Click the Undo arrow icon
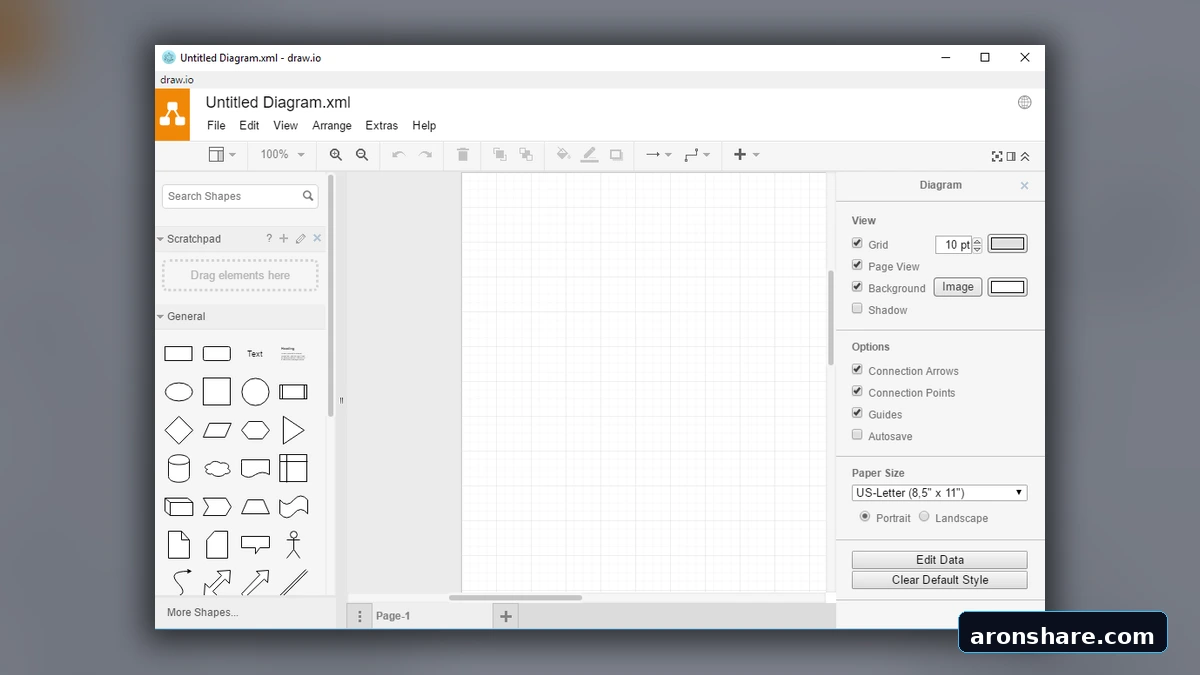 tap(398, 155)
